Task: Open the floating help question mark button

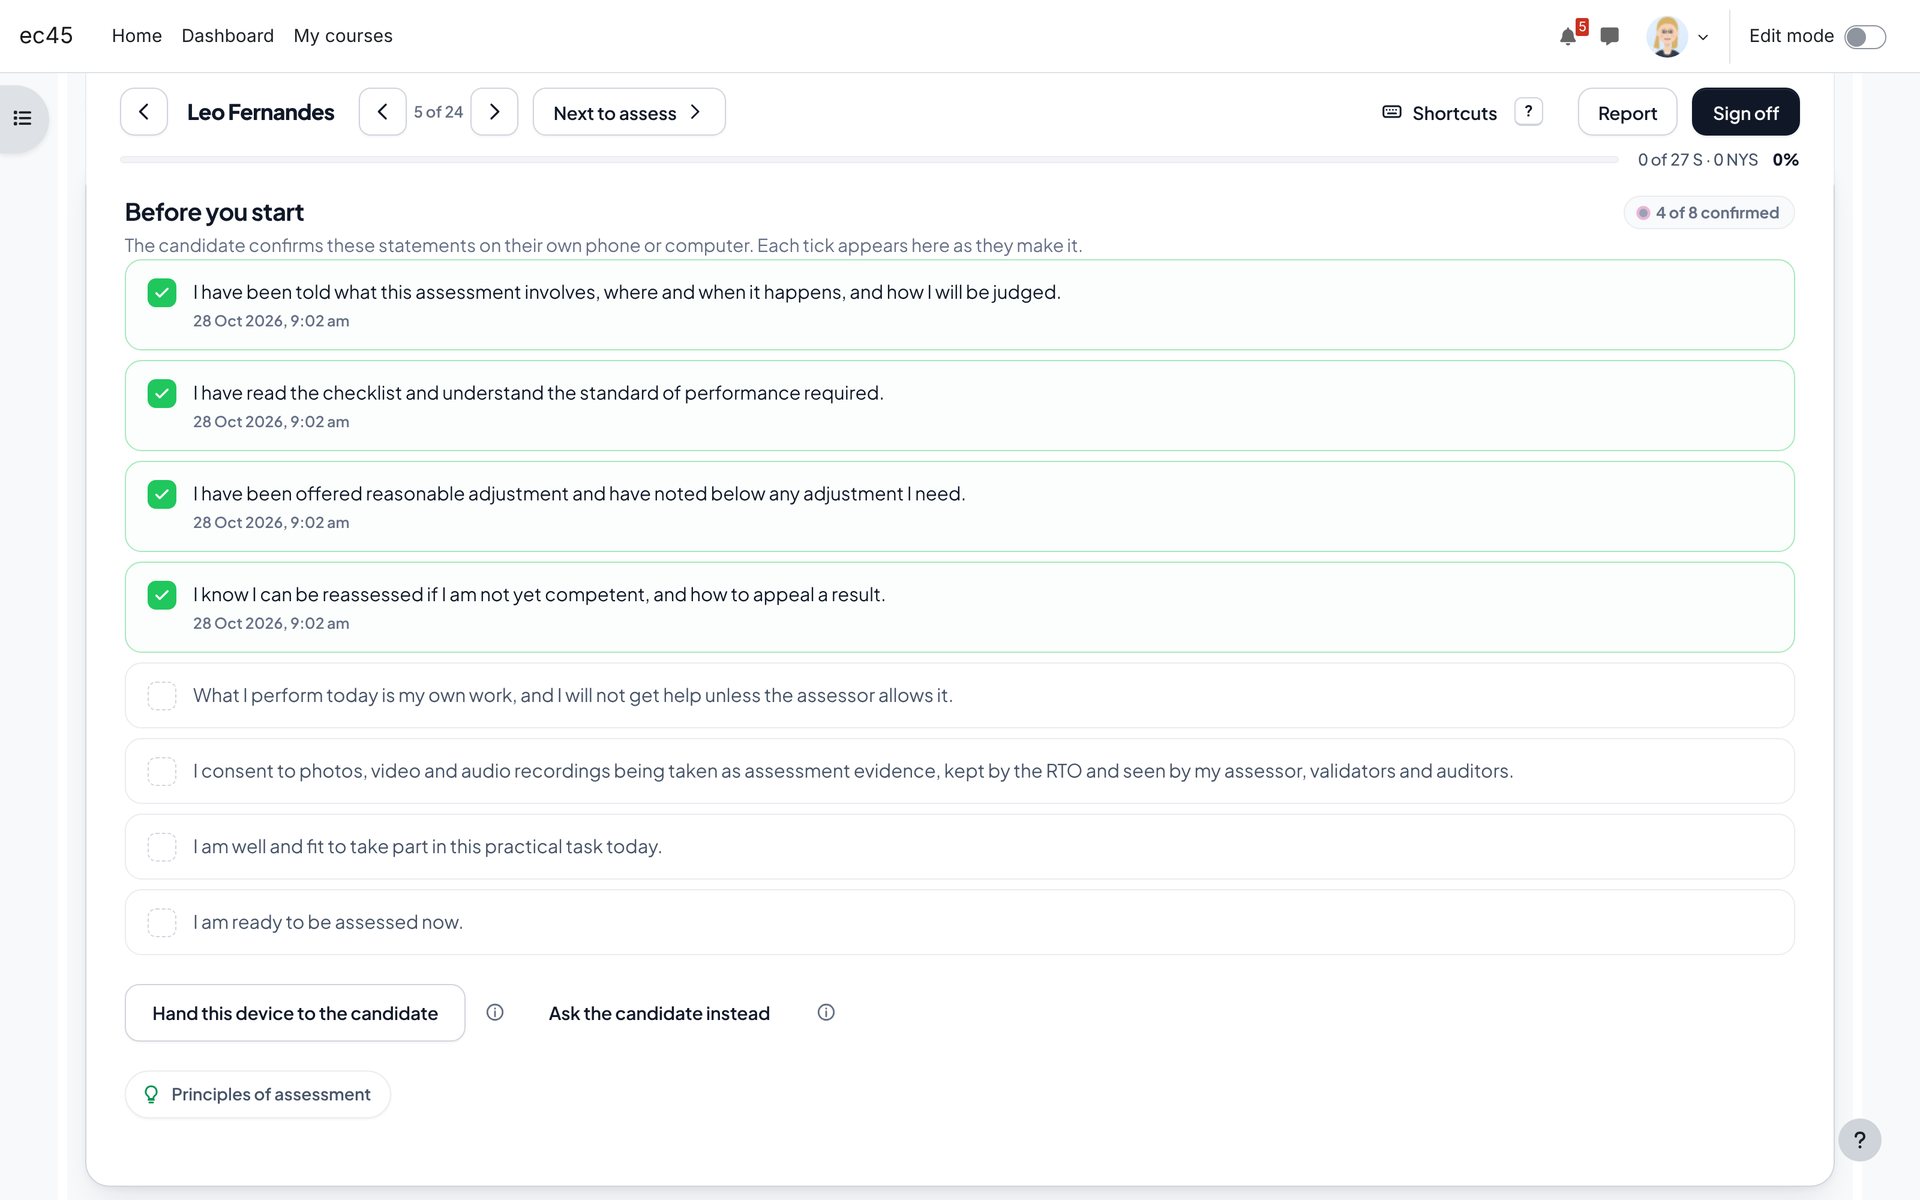Action: click(1859, 1140)
